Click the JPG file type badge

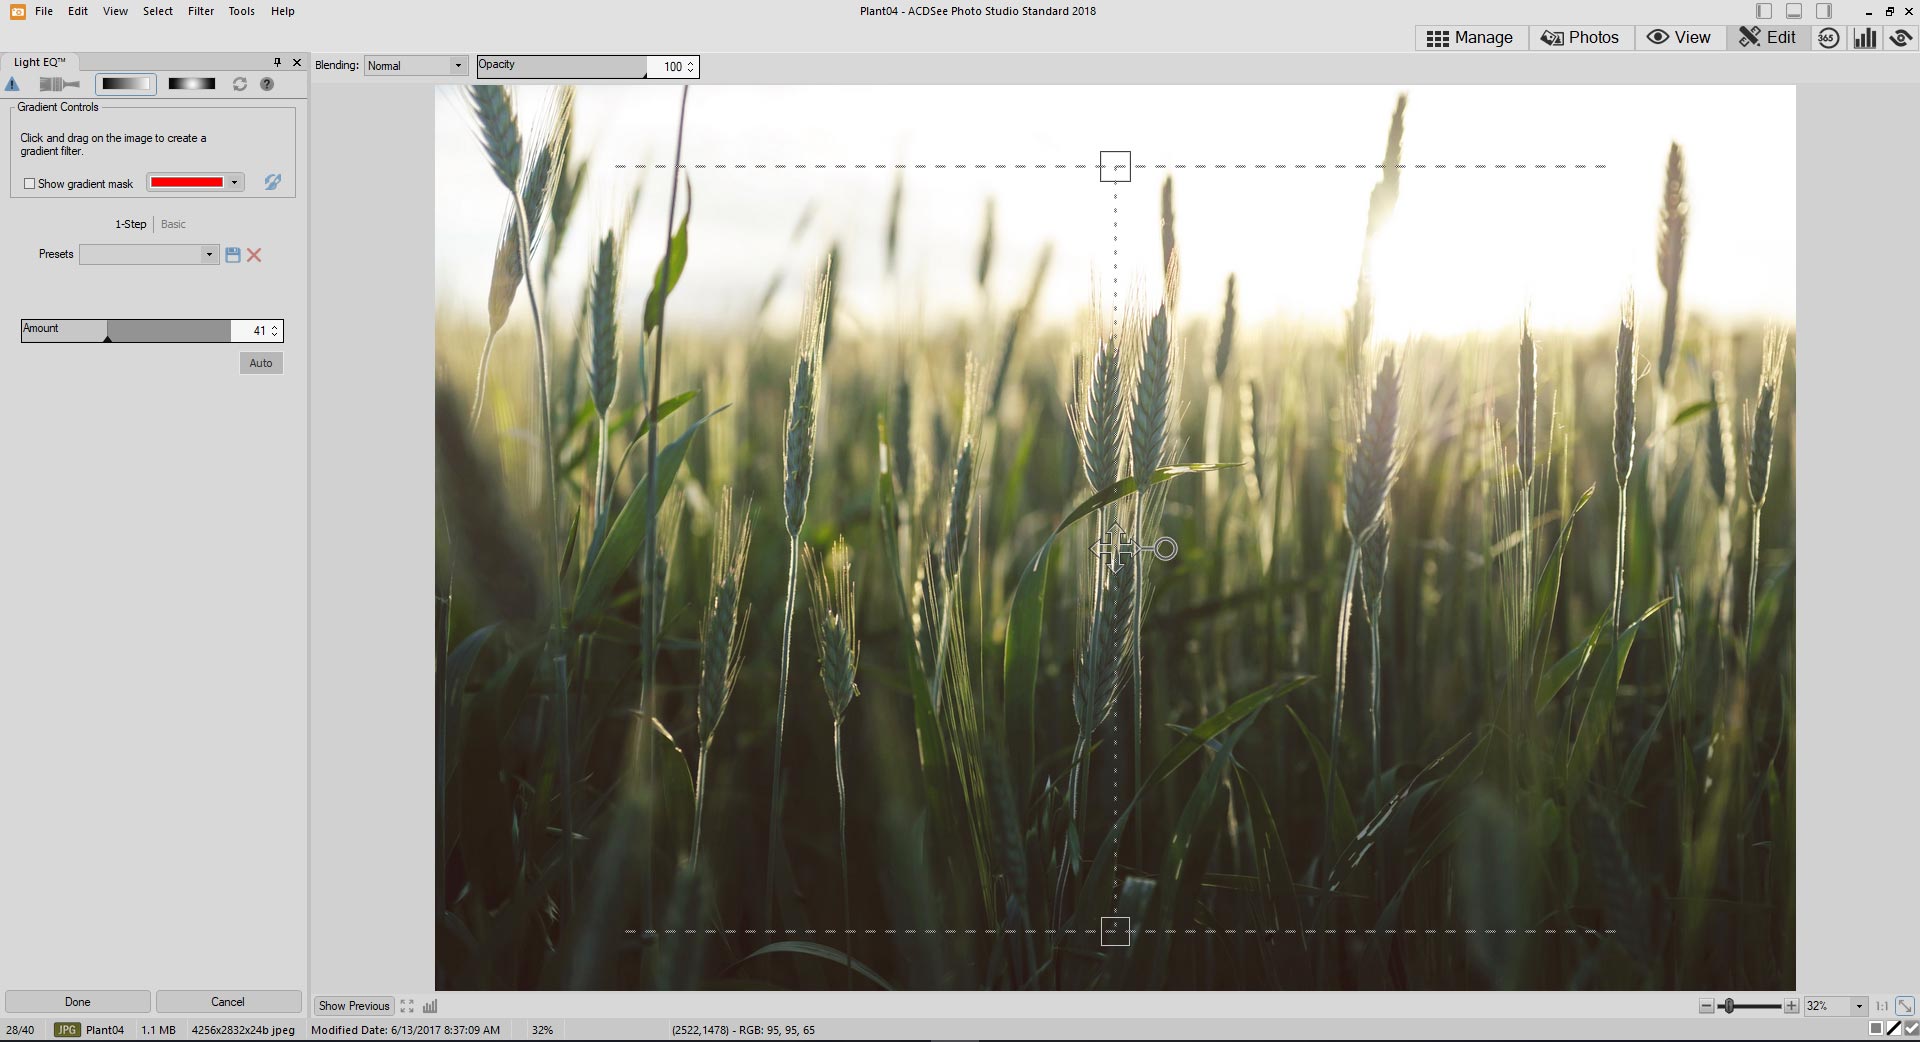(67, 1030)
